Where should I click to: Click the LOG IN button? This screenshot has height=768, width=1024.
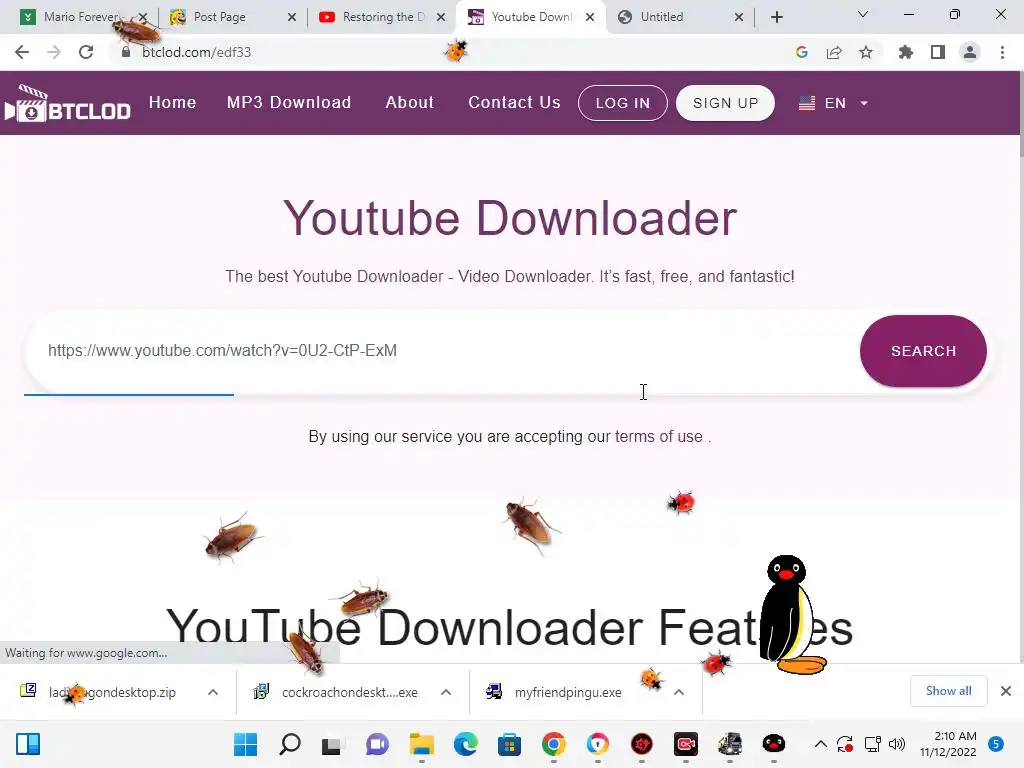click(623, 103)
